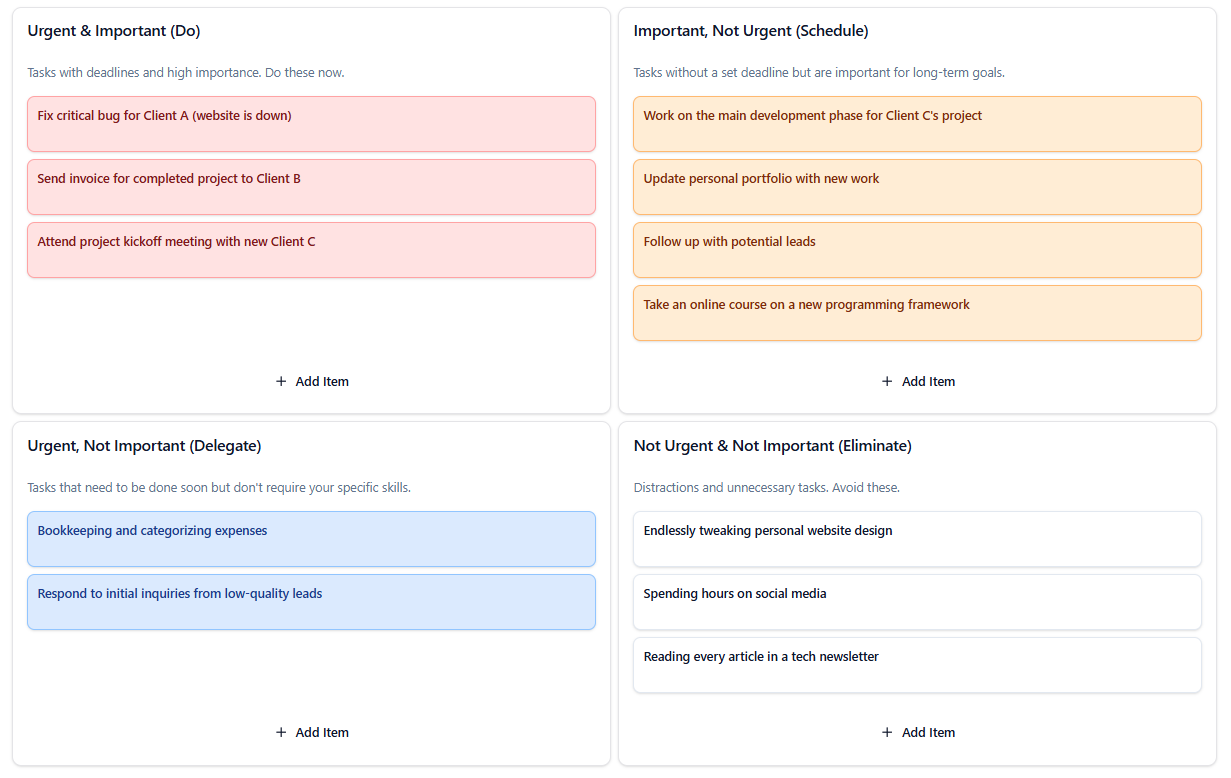
Task: Click plus icon in Important, Not Urgent quadrant
Action: click(x=887, y=381)
